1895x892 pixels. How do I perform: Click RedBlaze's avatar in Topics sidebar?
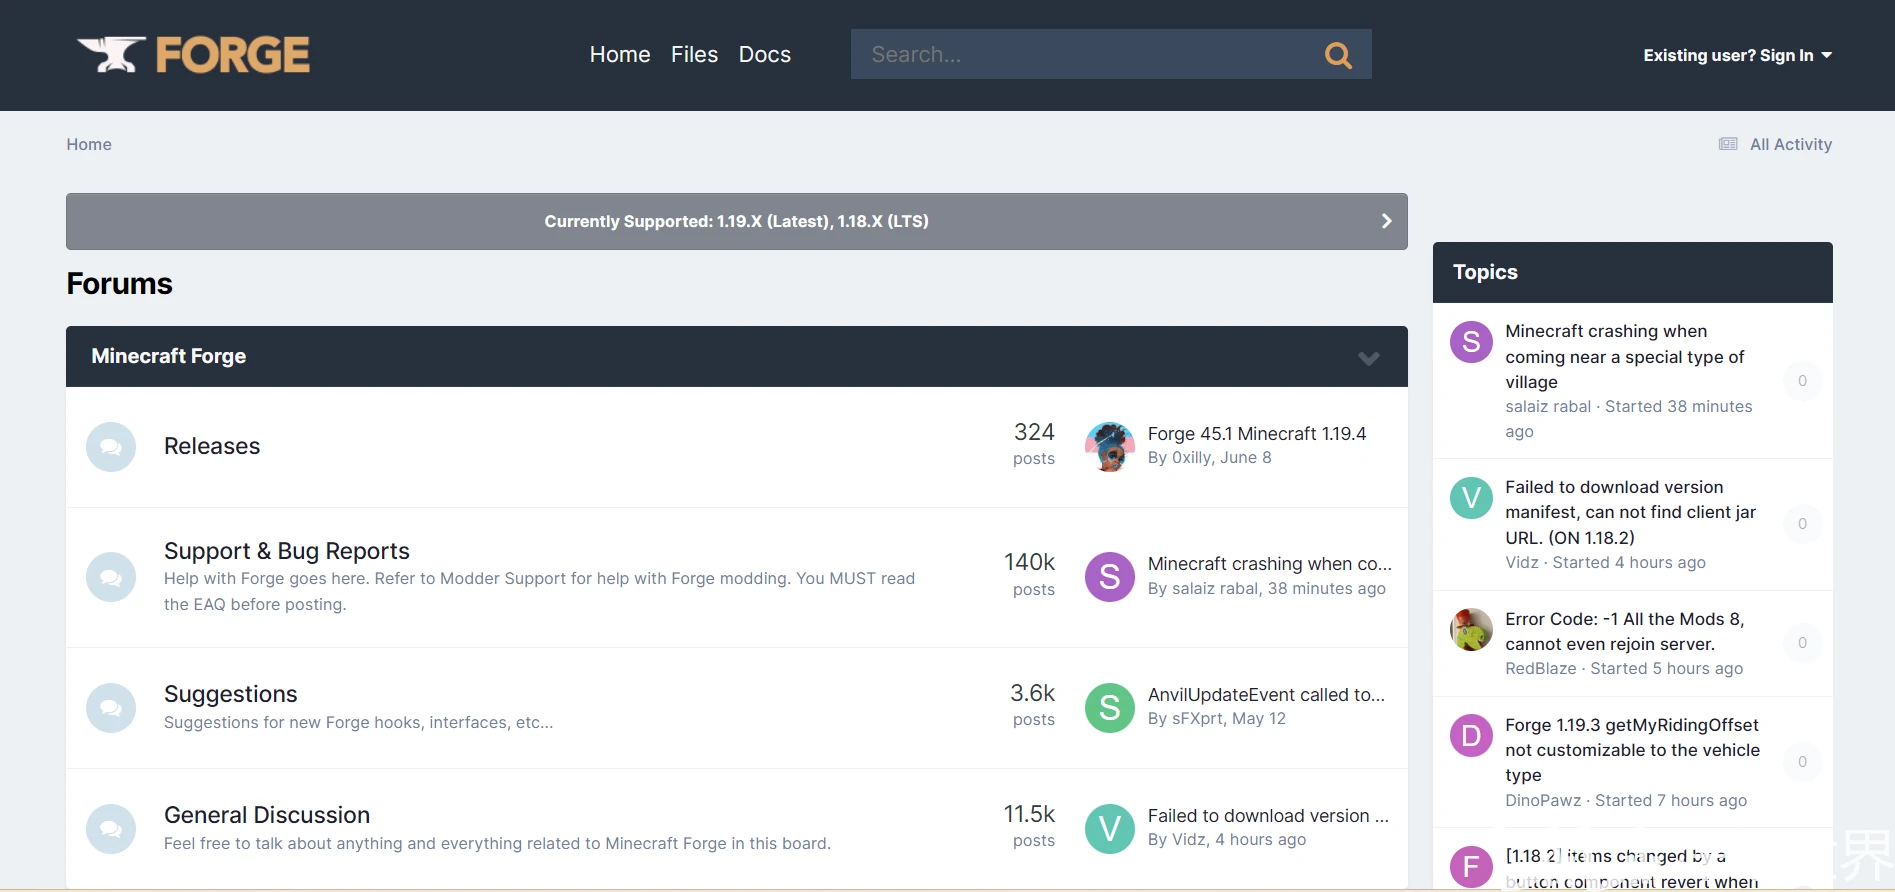1471,629
